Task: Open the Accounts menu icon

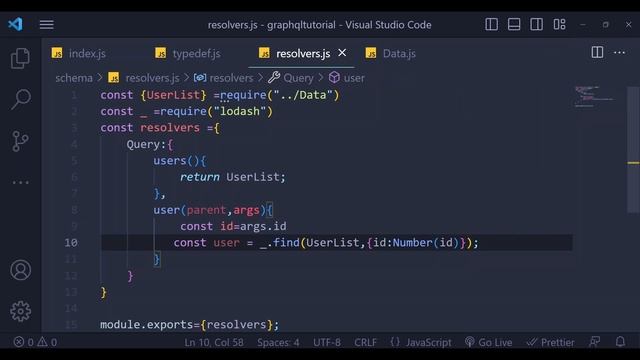Action: pyautogui.click(x=20, y=270)
